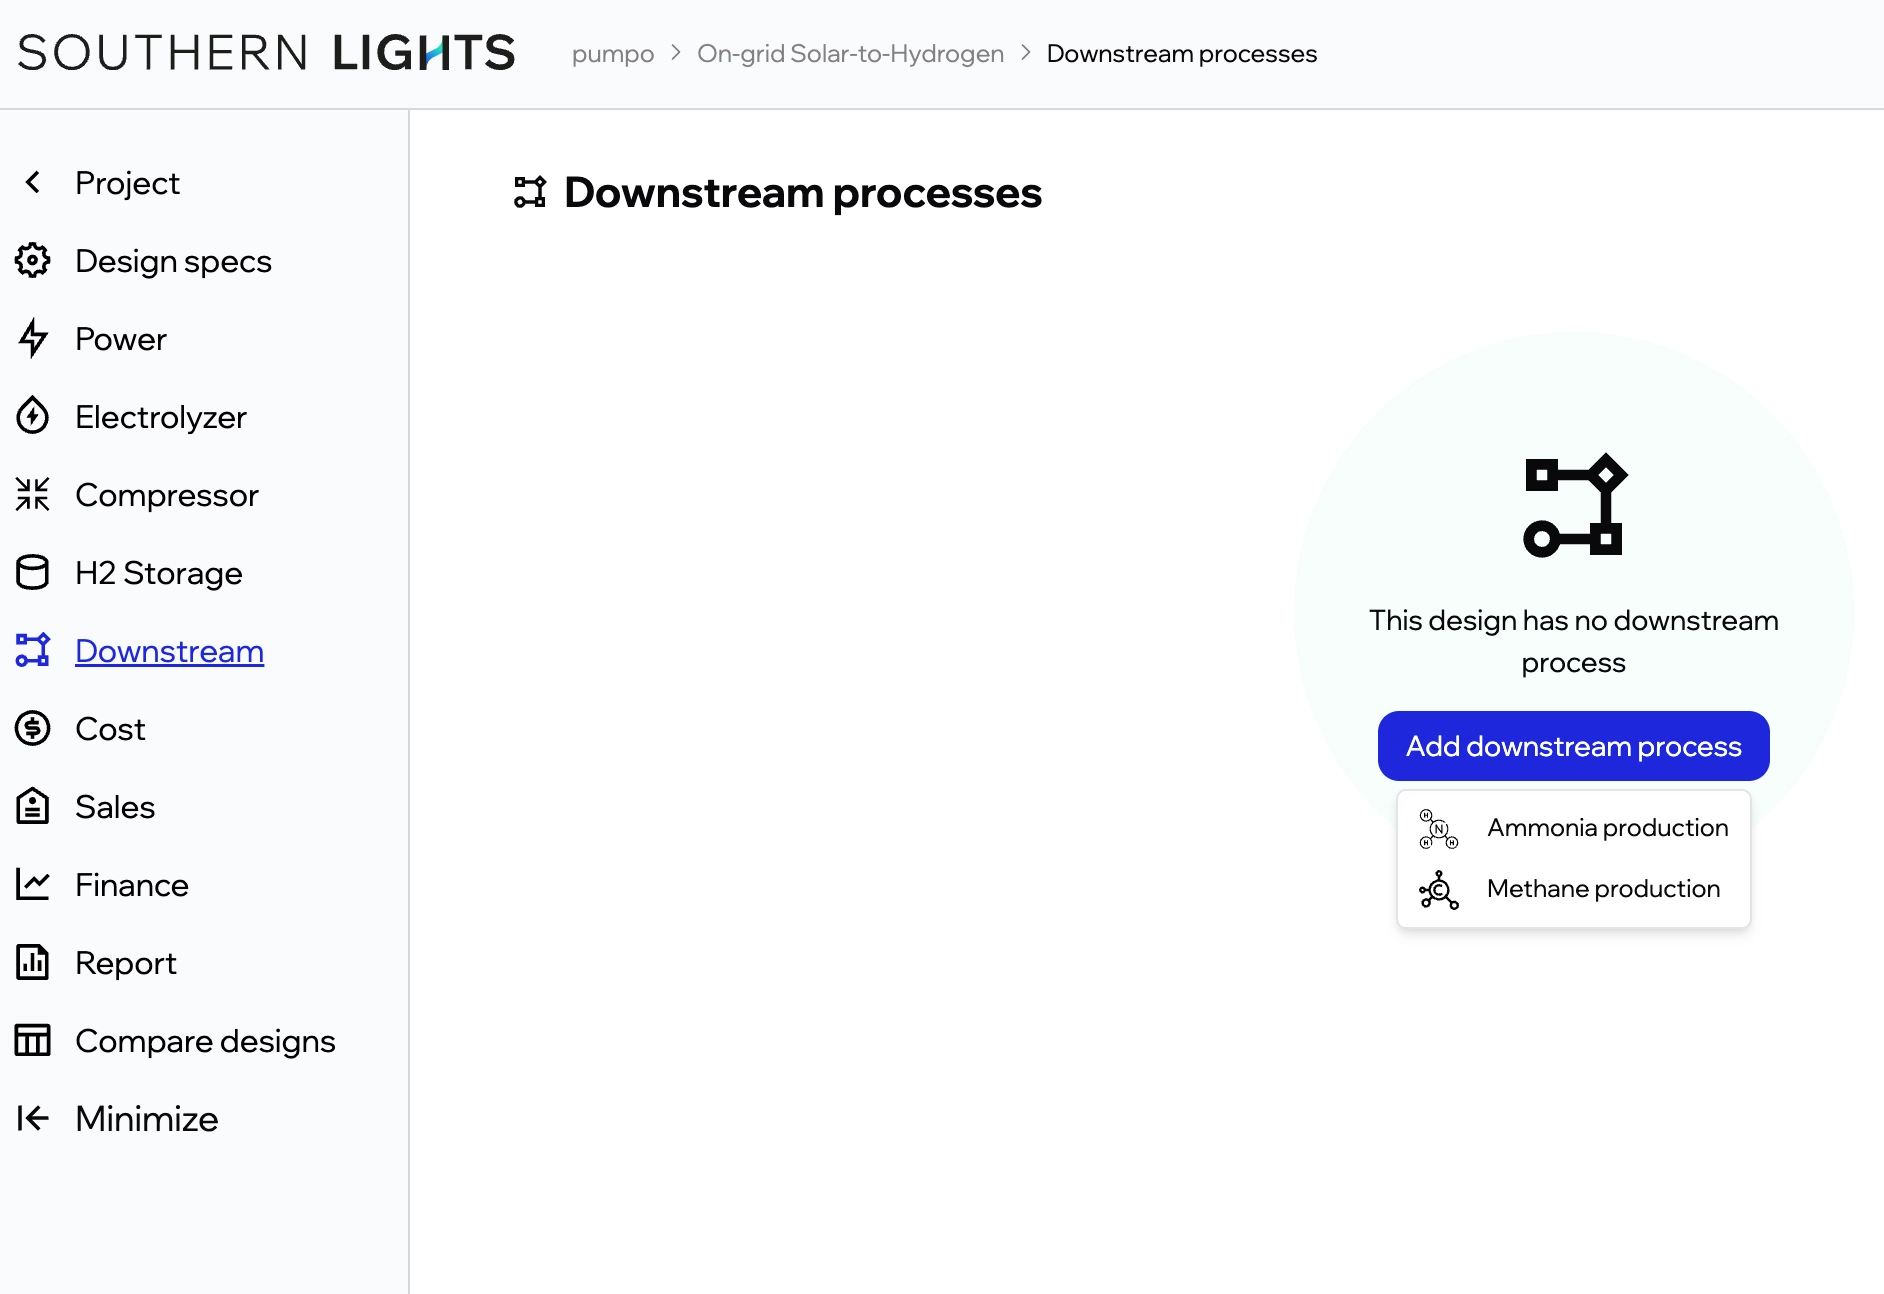Click the ammonia molecule icon in dropdown
The height and width of the screenshot is (1294, 1884).
[x=1439, y=829]
